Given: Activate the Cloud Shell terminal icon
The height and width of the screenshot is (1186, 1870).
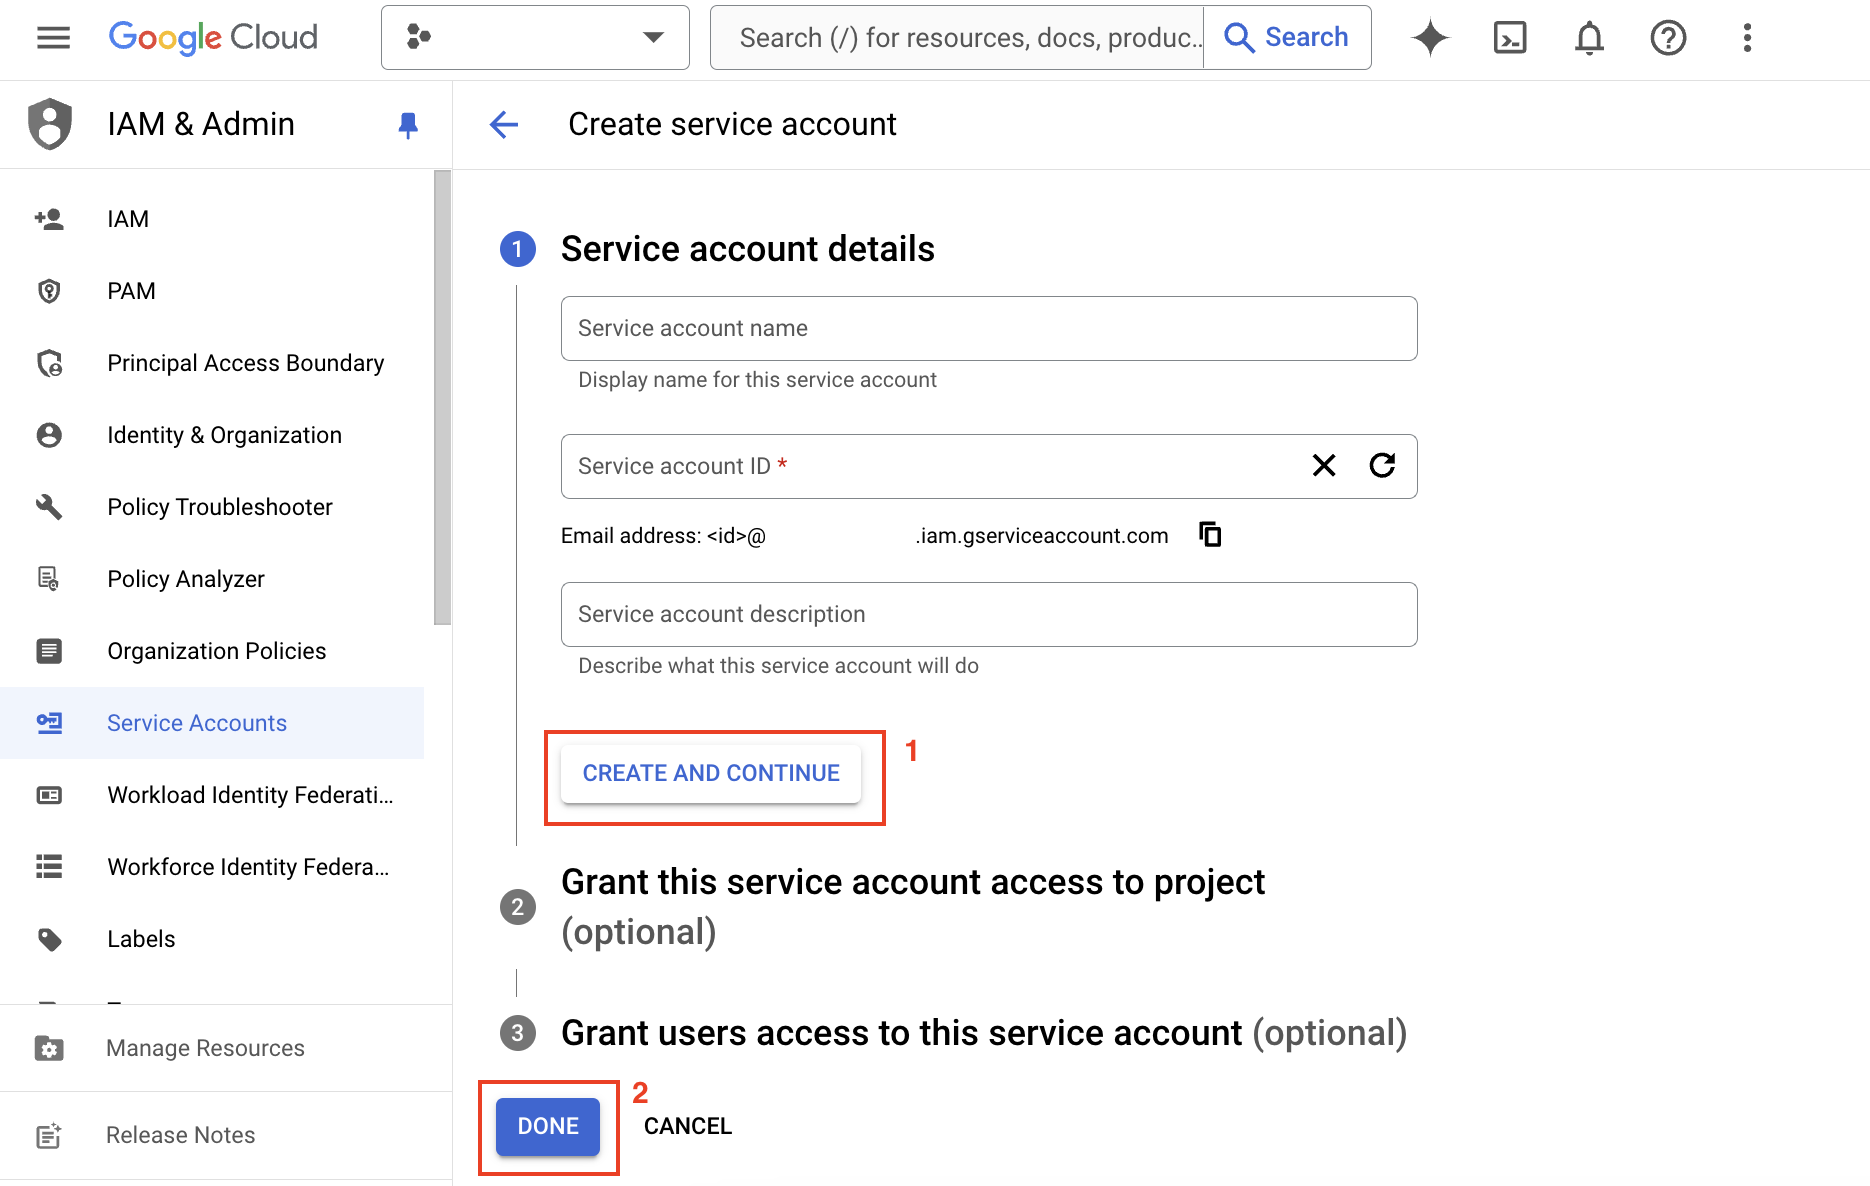Looking at the screenshot, I should coord(1509,37).
